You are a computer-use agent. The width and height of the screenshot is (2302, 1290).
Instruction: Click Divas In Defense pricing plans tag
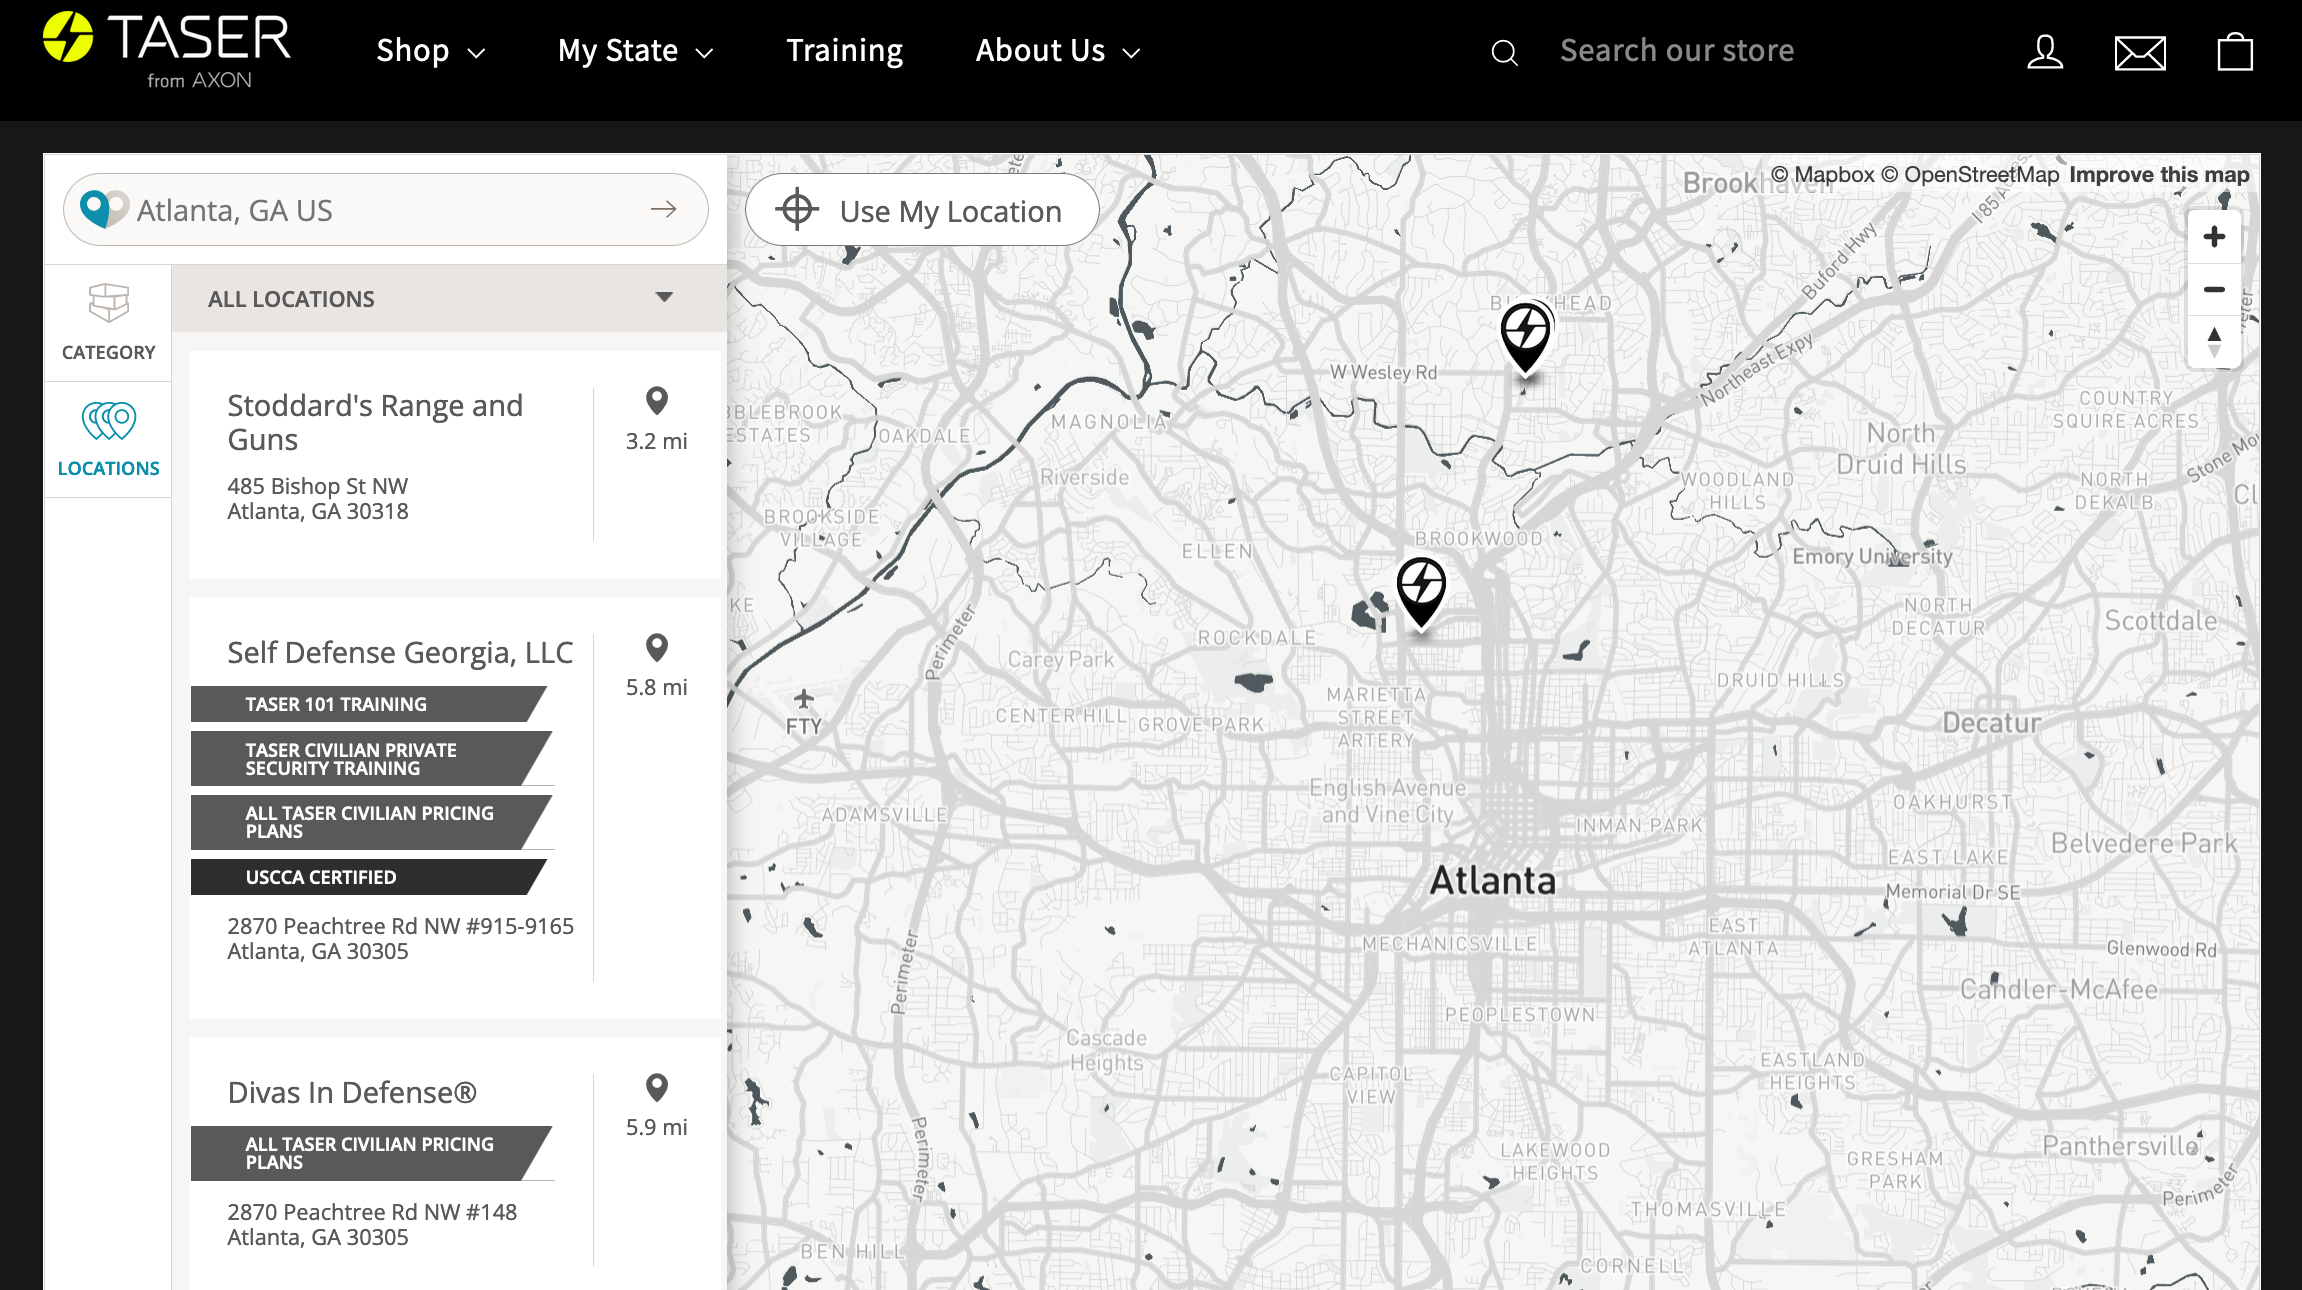[x=371, y=1153]
